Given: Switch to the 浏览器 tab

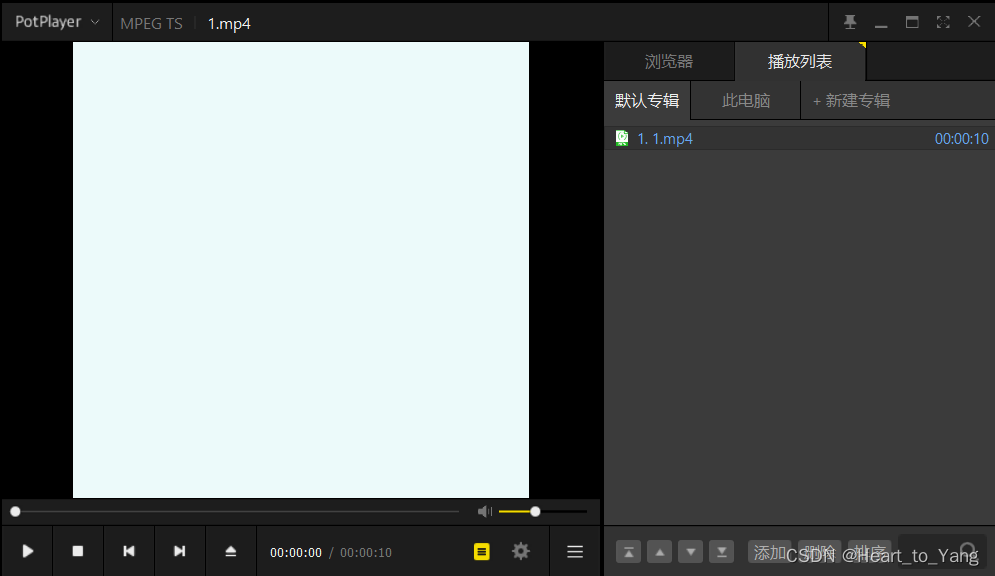Looking at the screenshot, I should (669, 62).
